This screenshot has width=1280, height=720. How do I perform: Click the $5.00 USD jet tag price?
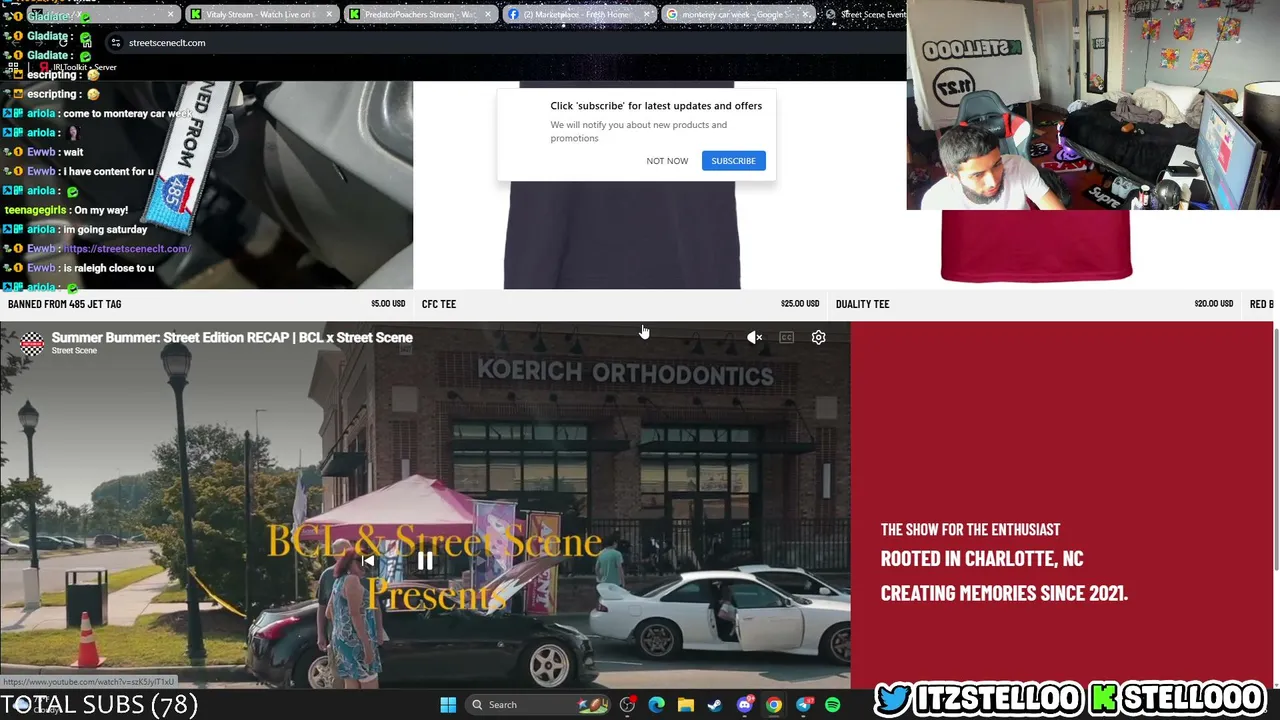388,304
